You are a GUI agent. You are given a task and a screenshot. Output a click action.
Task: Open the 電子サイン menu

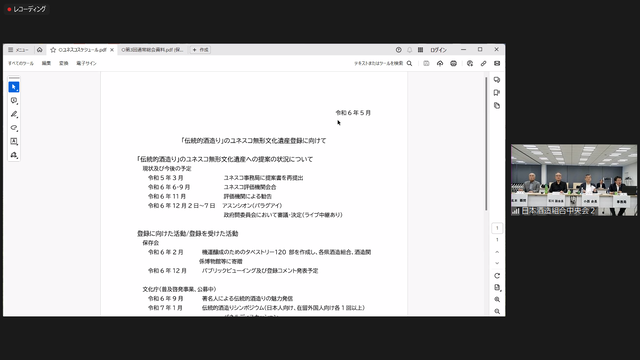pyautogui.click(x=87, y=63)
